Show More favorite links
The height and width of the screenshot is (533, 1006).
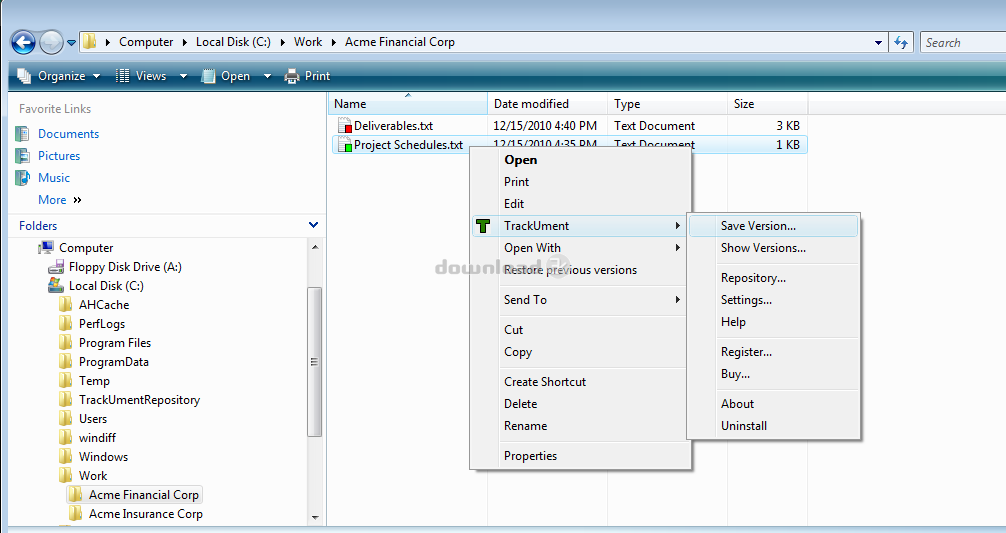coord(60,199)
